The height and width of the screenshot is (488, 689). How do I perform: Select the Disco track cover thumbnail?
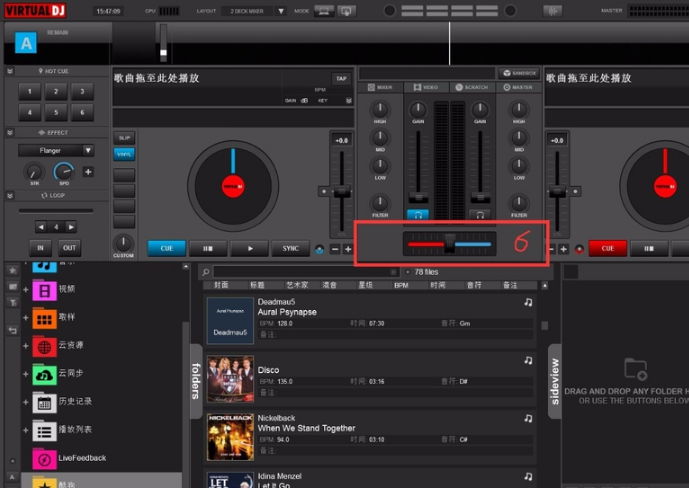(x=230, y=379)
